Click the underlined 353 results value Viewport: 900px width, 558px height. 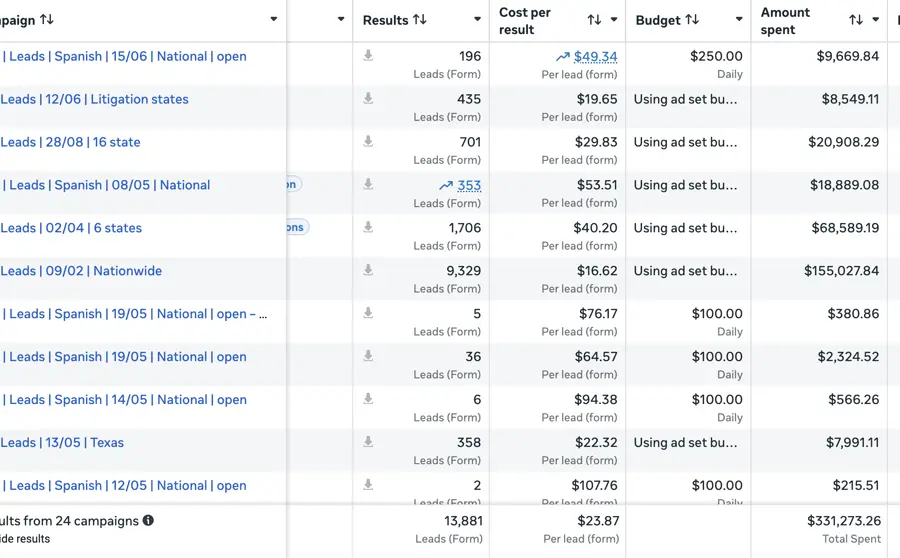tap(469, 185)
